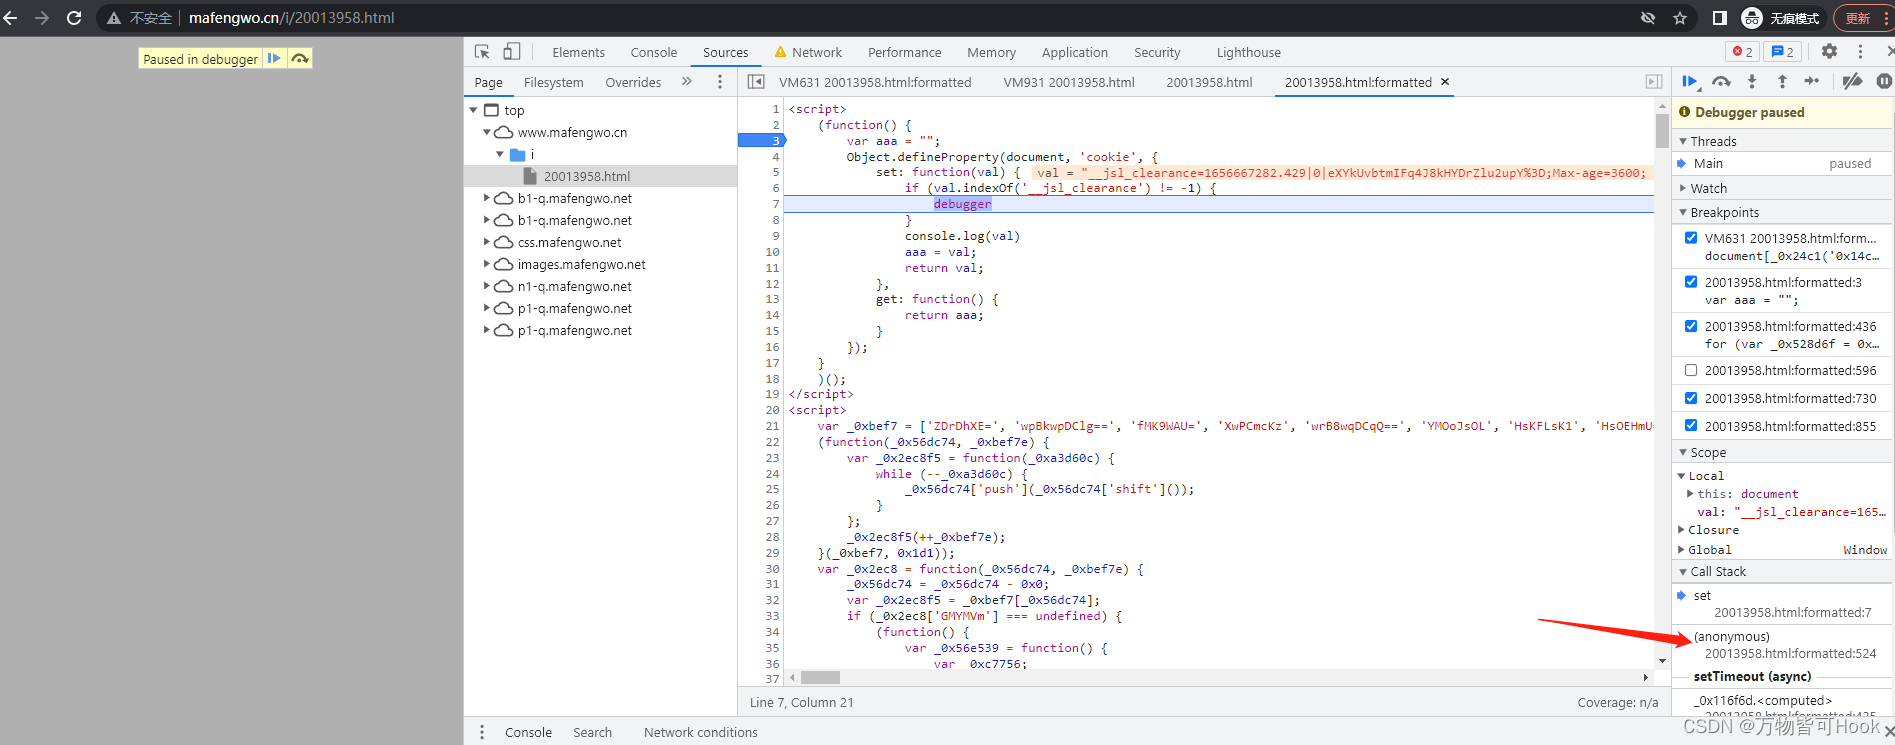Screen dimensions: 1895x745
Task: Open the drawer three-dot menu
Action: click(482, 732)
